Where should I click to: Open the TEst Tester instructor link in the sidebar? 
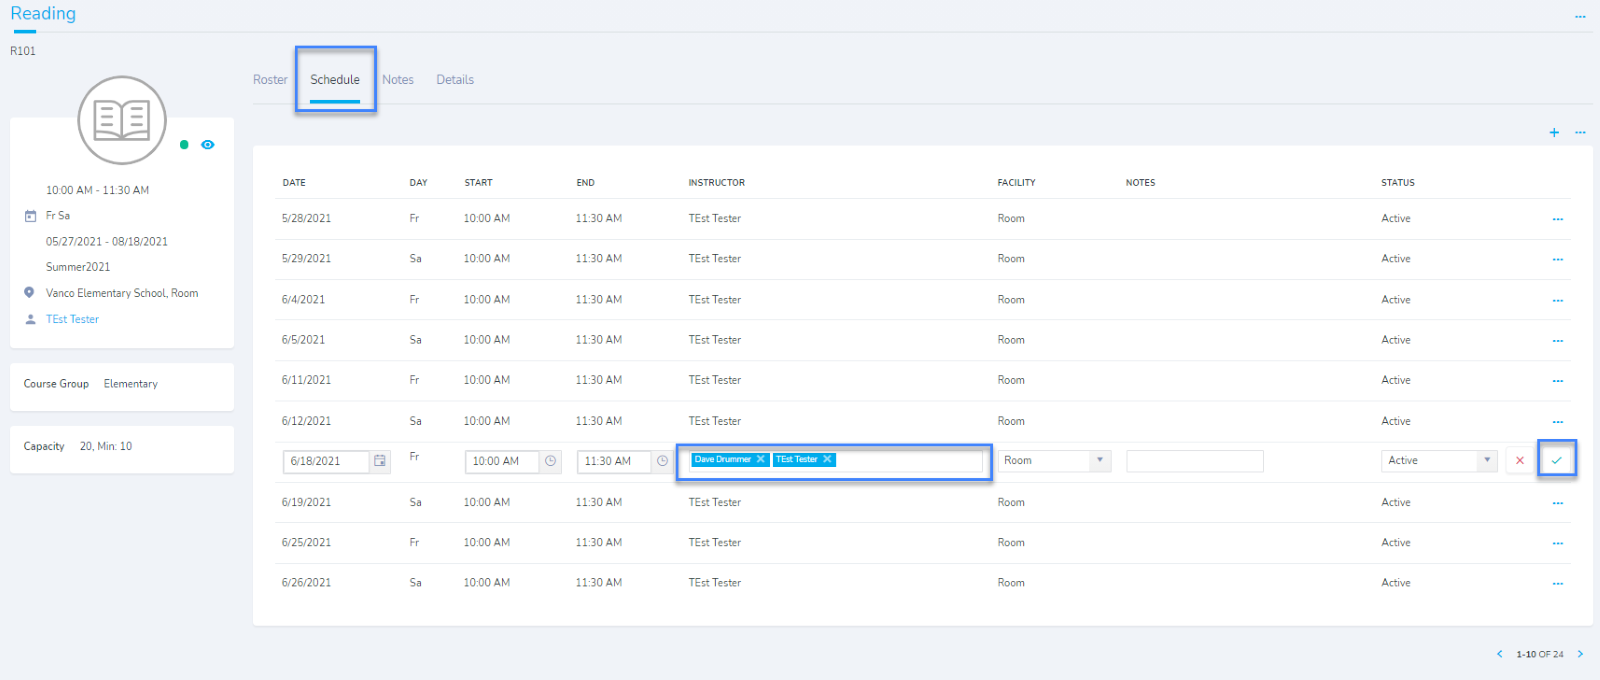coord(72,319)
